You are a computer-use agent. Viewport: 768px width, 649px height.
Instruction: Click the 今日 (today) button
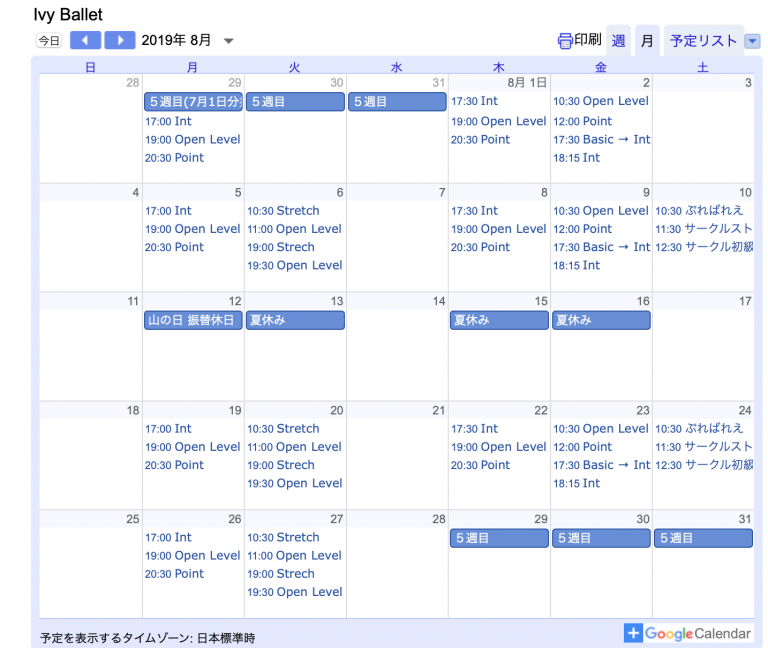tap(48, 41)
